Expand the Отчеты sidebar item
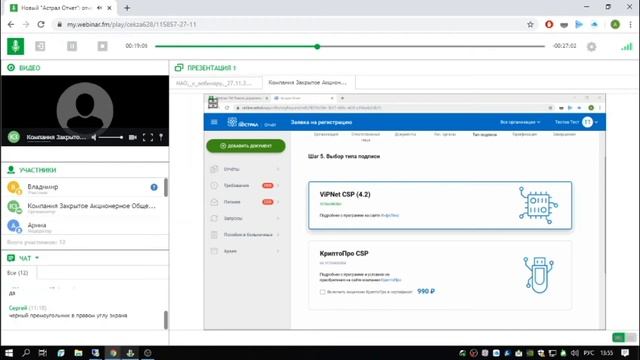The height and width of the screenshot is (360, 640). click(x=246, y=169)
